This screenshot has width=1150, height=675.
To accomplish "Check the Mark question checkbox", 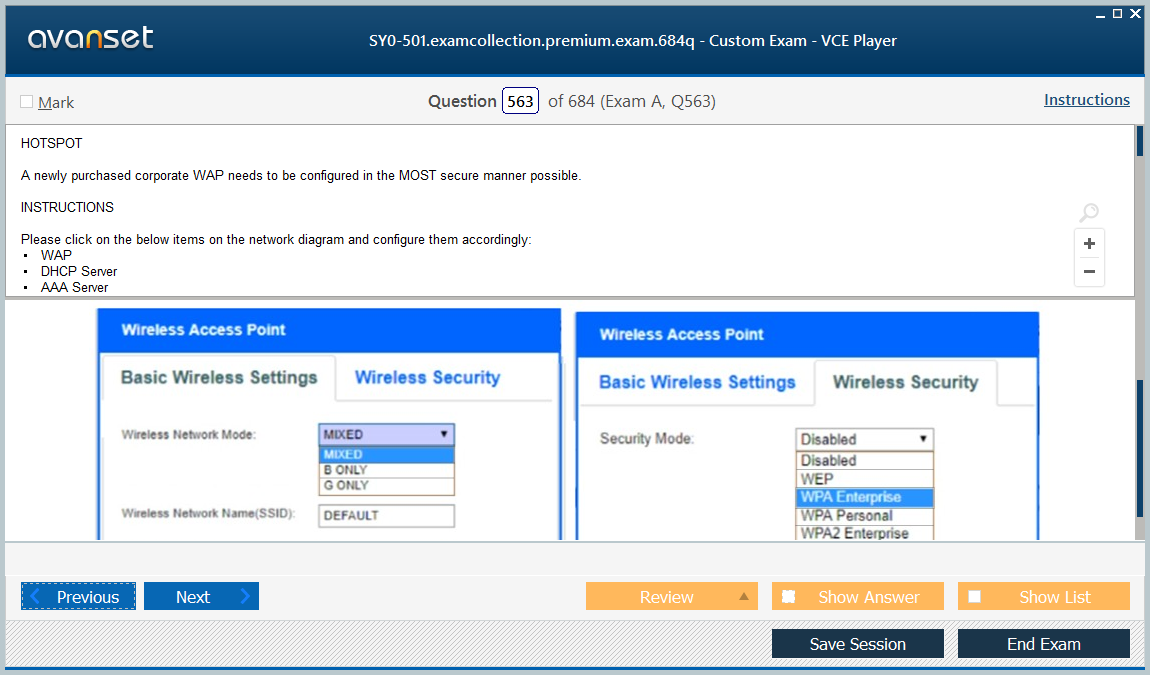I will pos(27,102).
